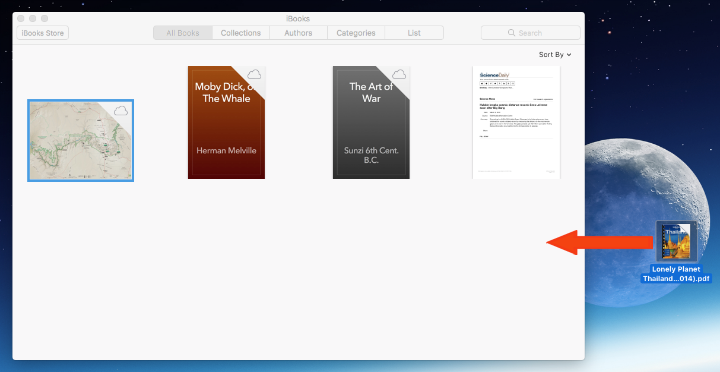Select the ScienceDaily PDF document
The width and height of the screenshot is (720, 372).
(516, 122)
